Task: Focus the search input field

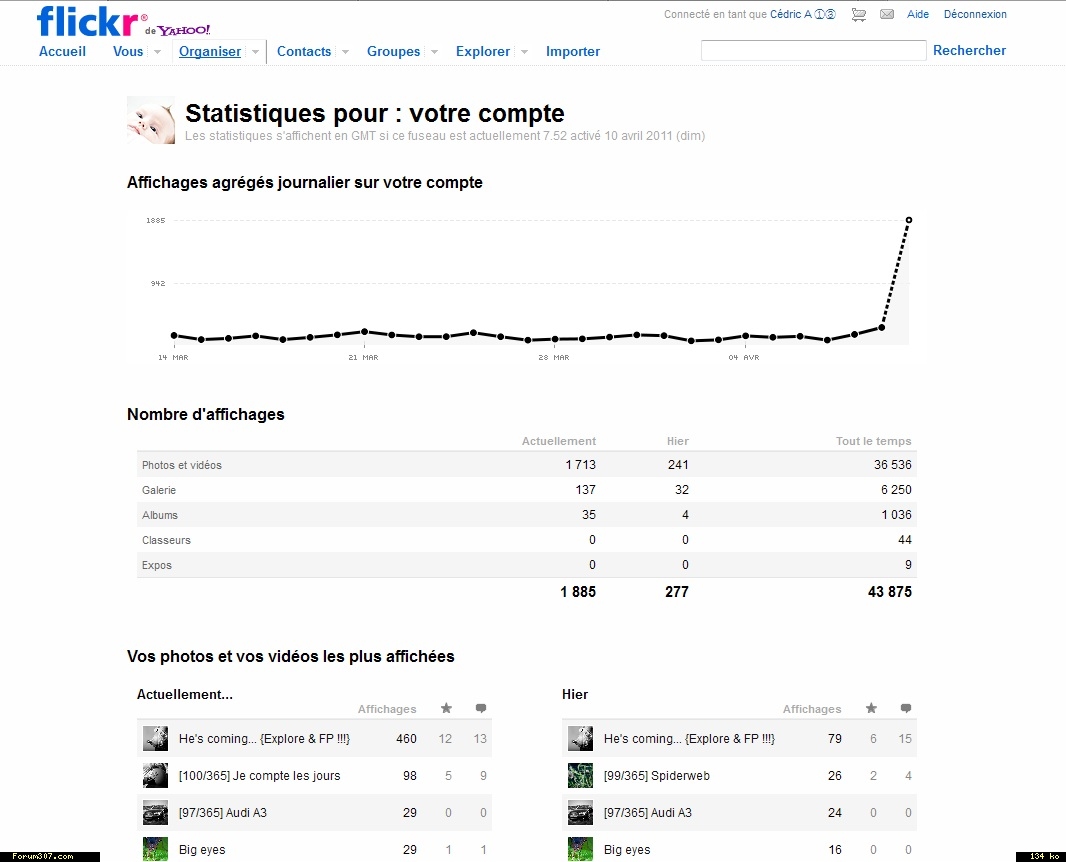Action: 813,51
